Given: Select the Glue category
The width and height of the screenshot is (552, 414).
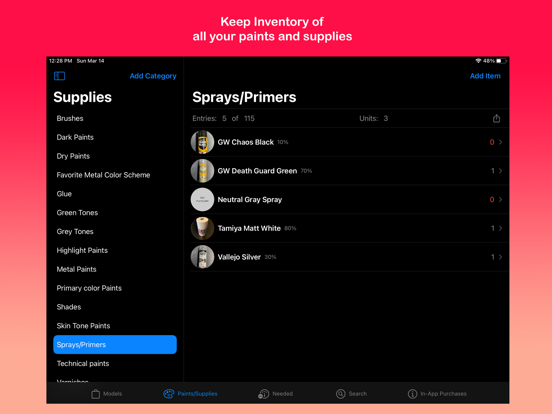Looking at the screenshot, I should point(115,194).
